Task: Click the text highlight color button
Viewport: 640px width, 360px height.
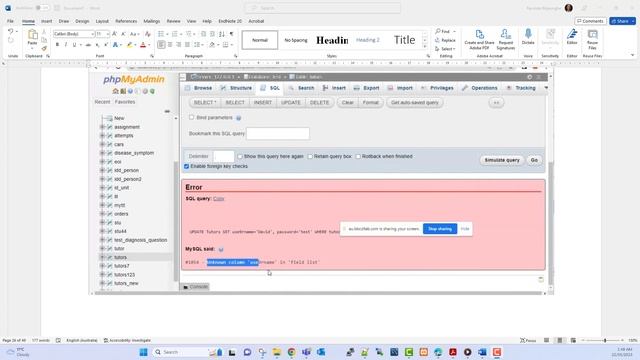Action: [x=129, y=45]
